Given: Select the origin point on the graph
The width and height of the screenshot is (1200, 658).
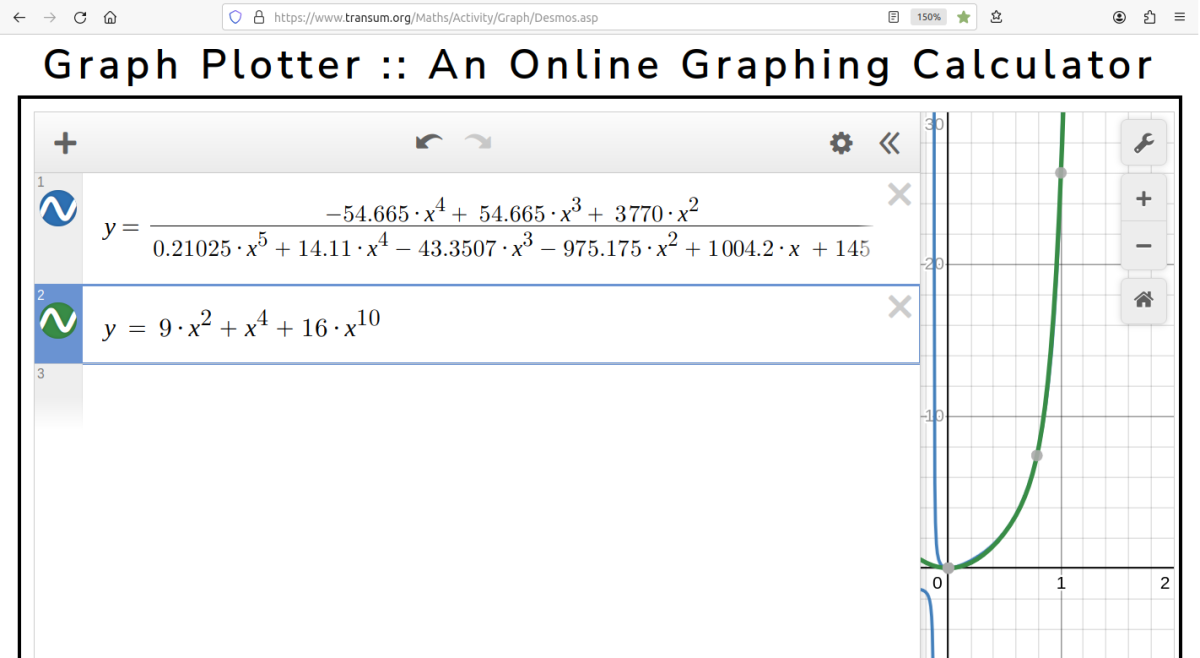Looking at the screenshot, I should [x=948, y=567].
